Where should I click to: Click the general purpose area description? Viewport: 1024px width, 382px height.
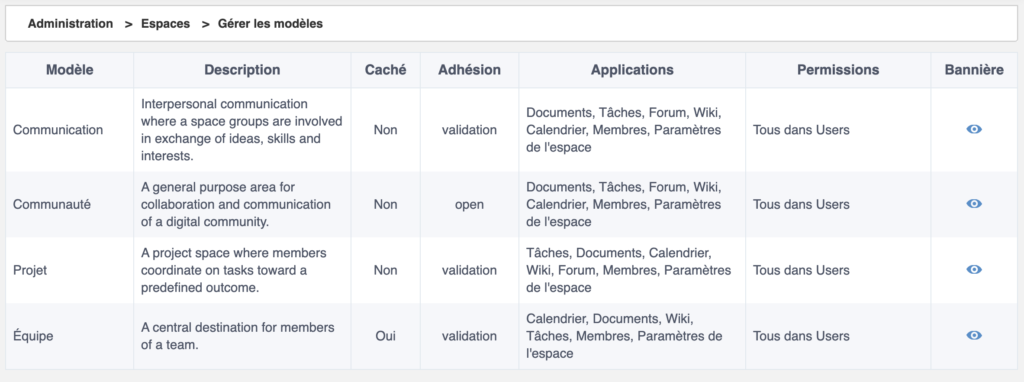click(236, 204)
